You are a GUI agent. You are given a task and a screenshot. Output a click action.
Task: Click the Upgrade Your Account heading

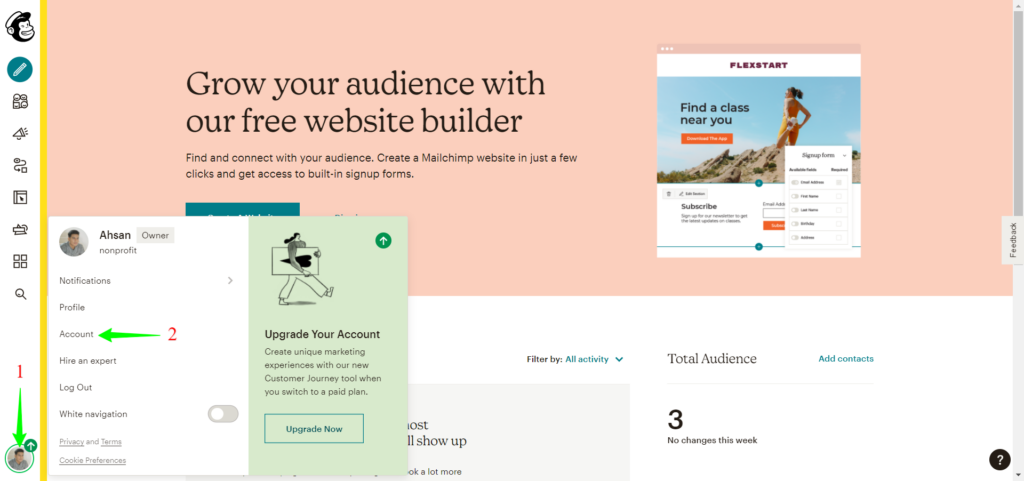(x=322, y=334)
